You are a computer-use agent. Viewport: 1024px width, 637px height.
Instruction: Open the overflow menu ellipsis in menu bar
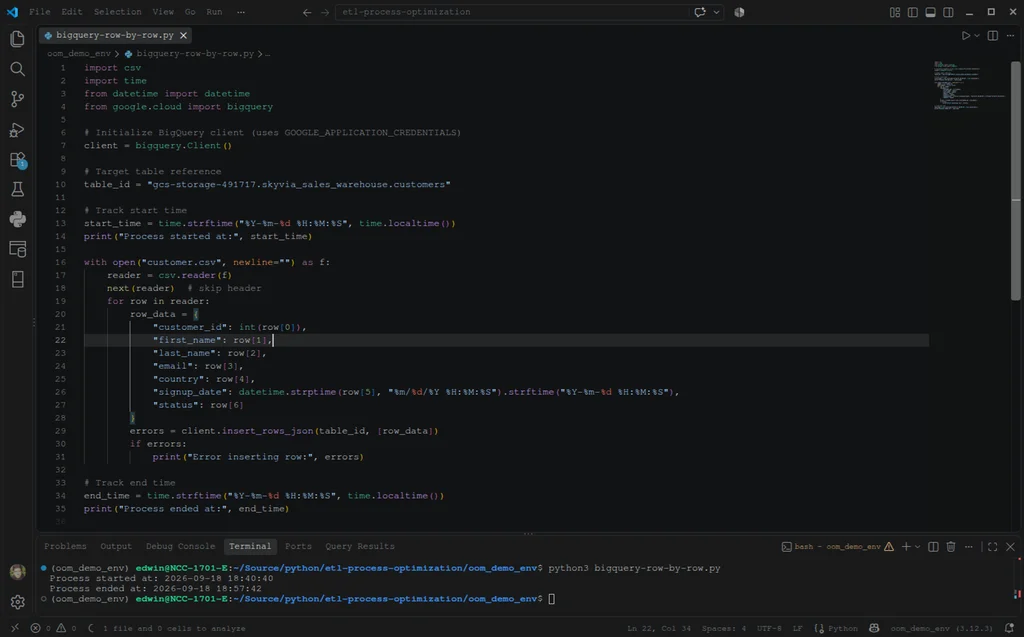tap(241, 12)
